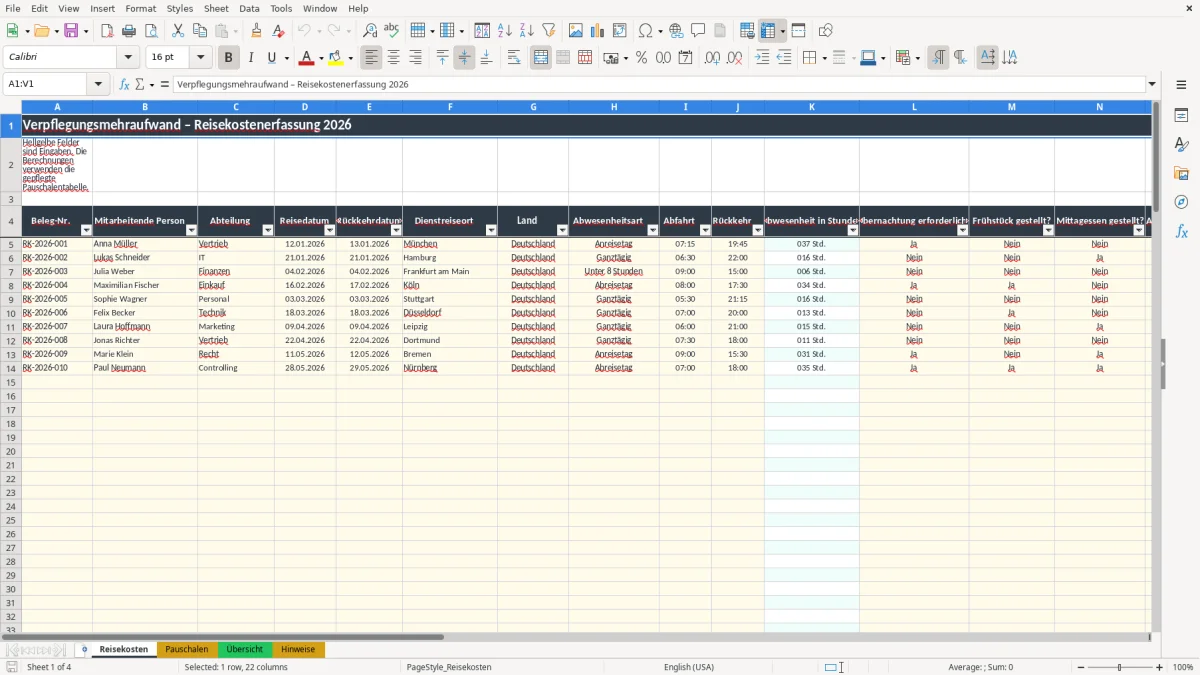This screenshot has width=1200, height=675.
Task: Click cell with Frankfurt am Main
Action: pos(450,271)
